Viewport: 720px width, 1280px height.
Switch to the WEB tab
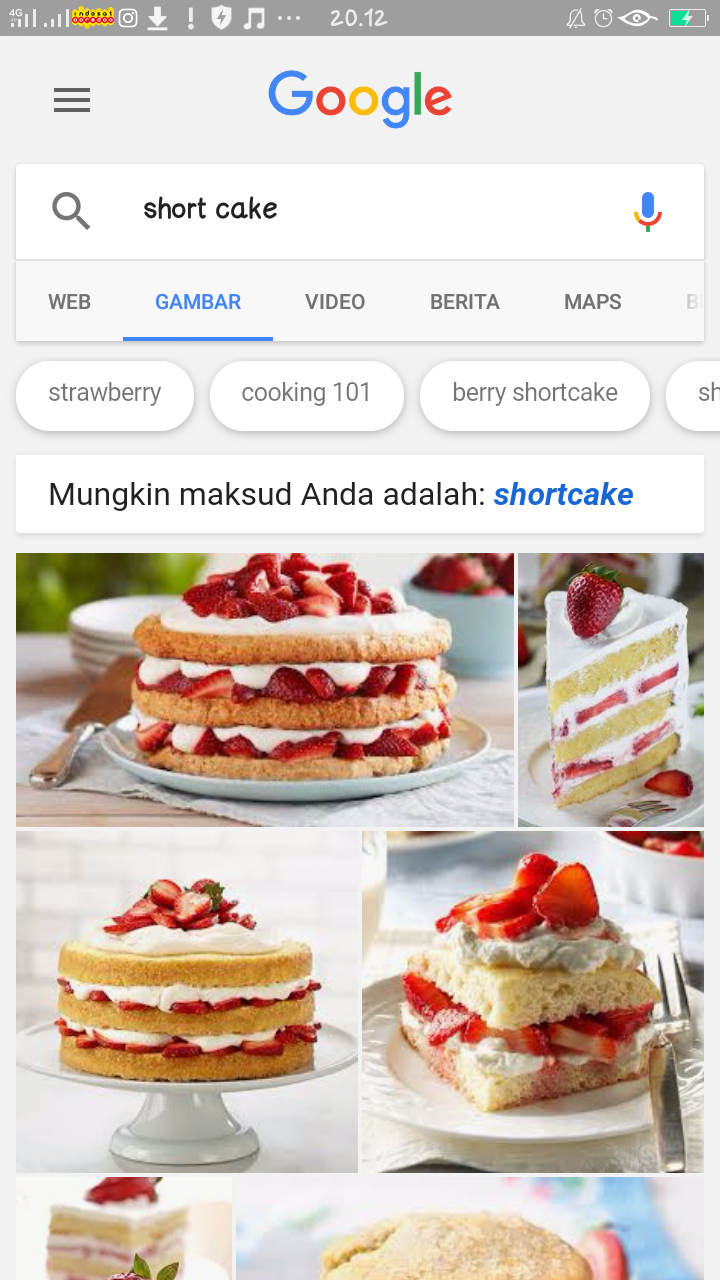click(70, 302)
